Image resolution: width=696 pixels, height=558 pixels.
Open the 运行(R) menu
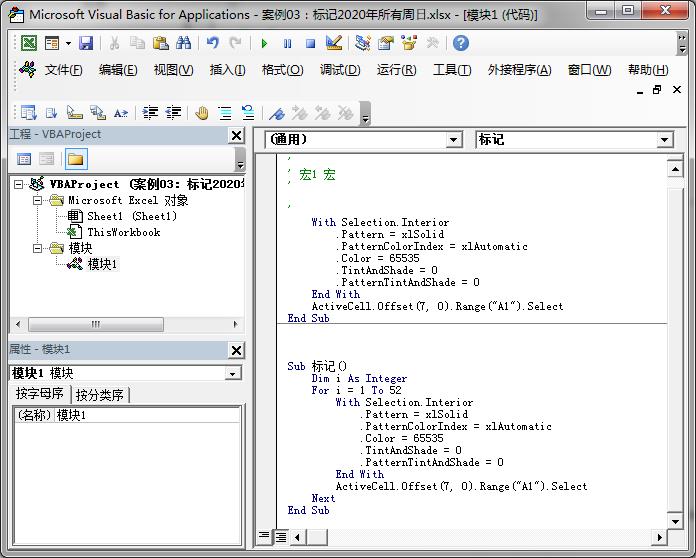click(x=396, y=70)
